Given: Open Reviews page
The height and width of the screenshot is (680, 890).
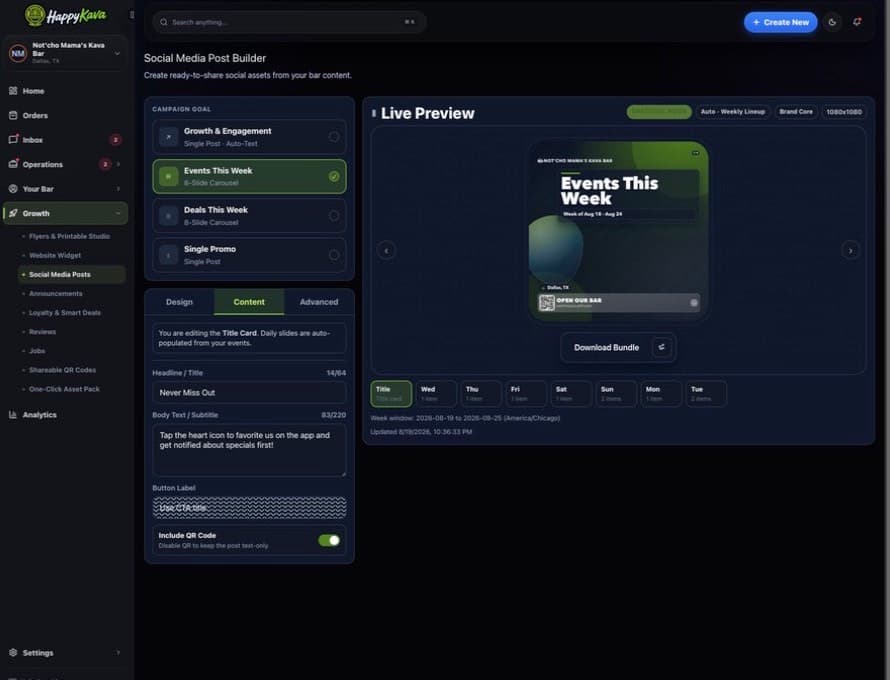Looking at the screenshot, I should click(x=43, y=332).
